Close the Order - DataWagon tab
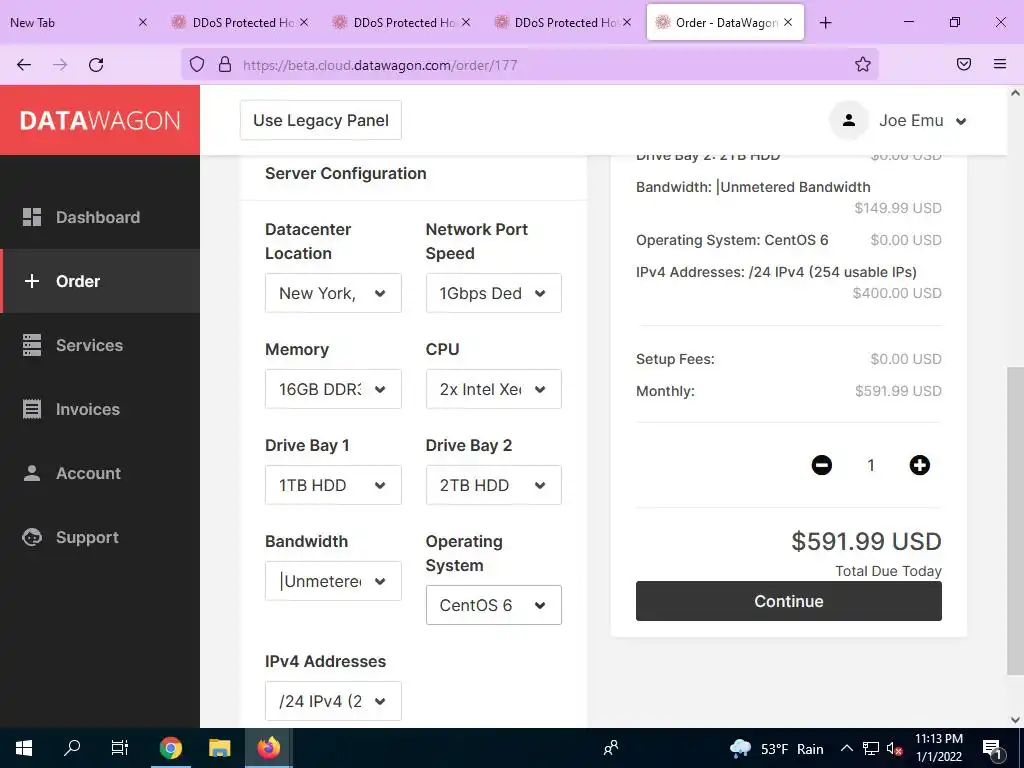This screenshot has height=768, width=1024. [788, 22]
